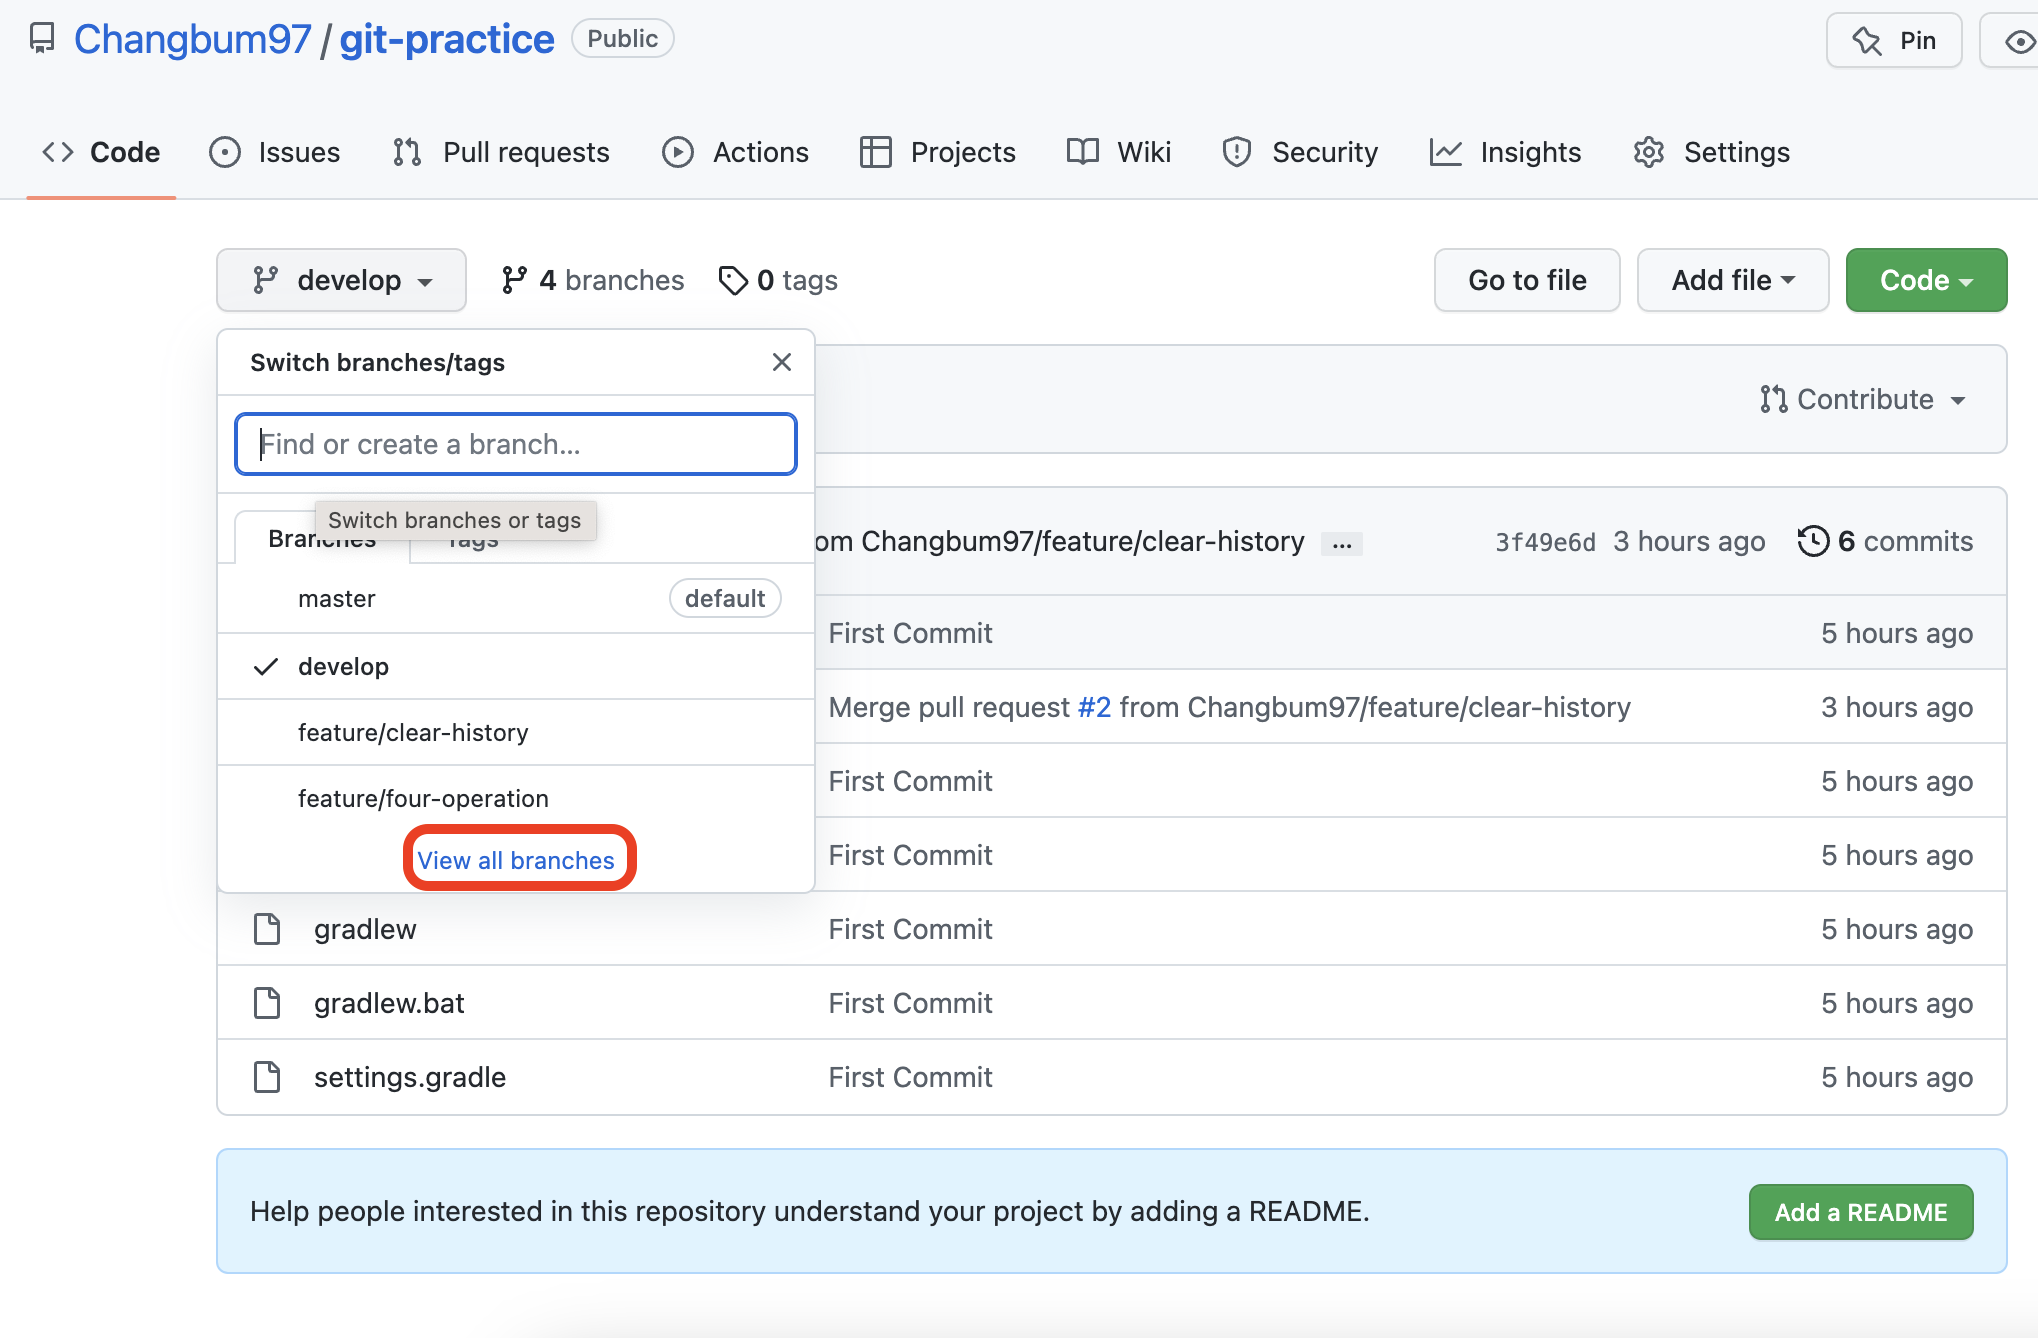This screenshot has height=1338, width=2038.
Task: Click the repository icon beside Changbum97
Action: pyautogui.click(x=41, y=39)
